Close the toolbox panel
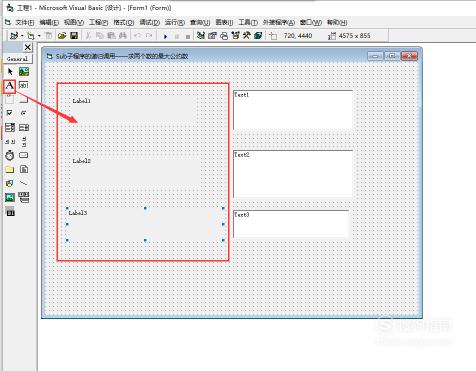 (28, 47)
